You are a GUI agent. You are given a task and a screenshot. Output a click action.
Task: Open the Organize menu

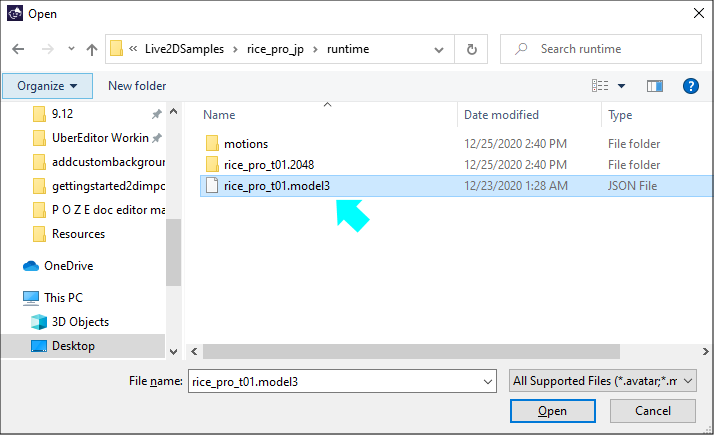coord(47,86)
